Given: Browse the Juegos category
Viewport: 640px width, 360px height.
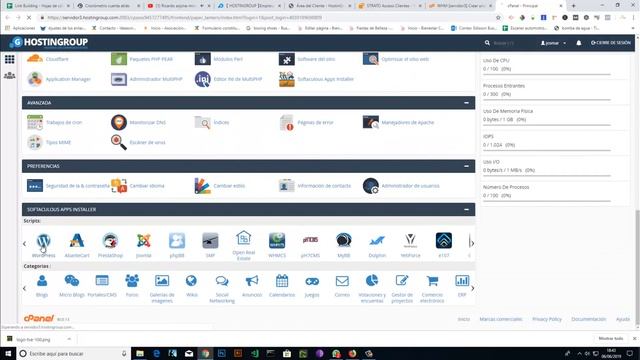Looking at the screenshot, I should [312, 286].
